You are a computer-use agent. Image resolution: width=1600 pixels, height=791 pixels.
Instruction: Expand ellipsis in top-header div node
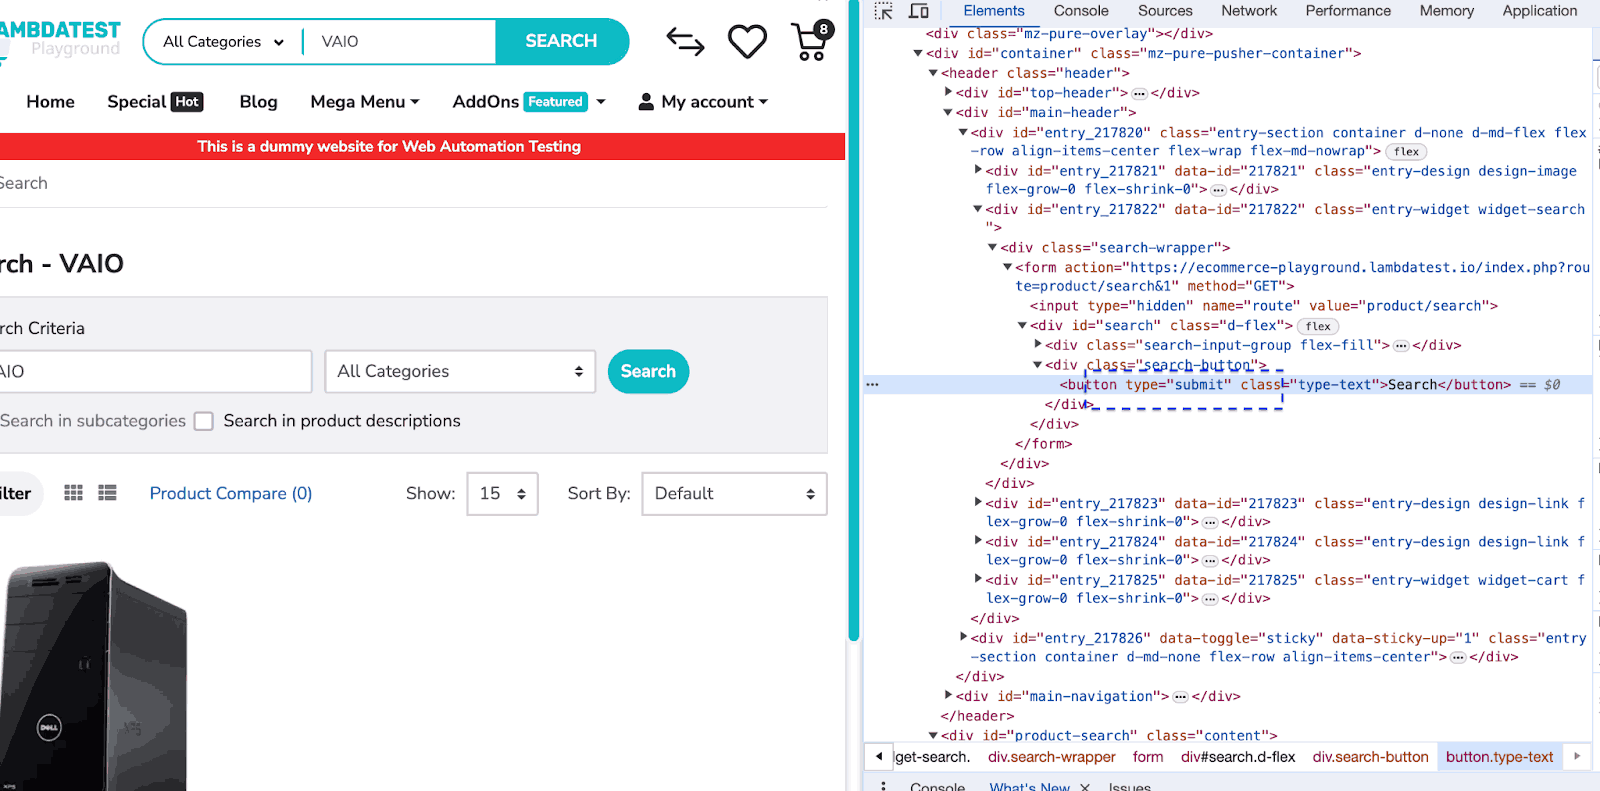click(x=1139, y=93)
